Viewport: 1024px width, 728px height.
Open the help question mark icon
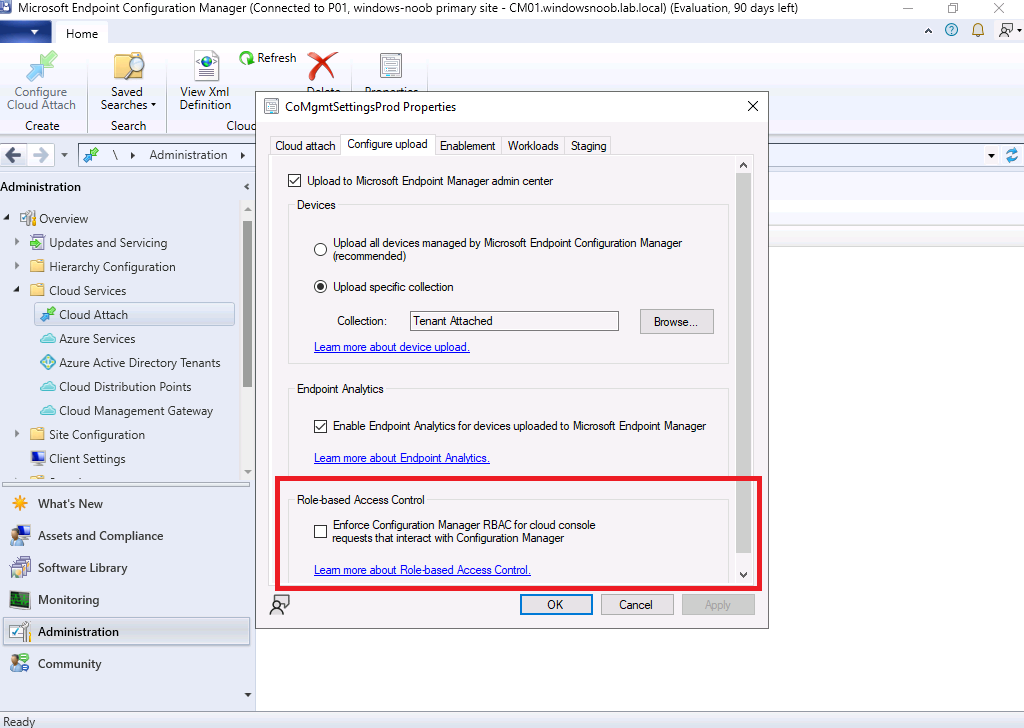point(952,30)
